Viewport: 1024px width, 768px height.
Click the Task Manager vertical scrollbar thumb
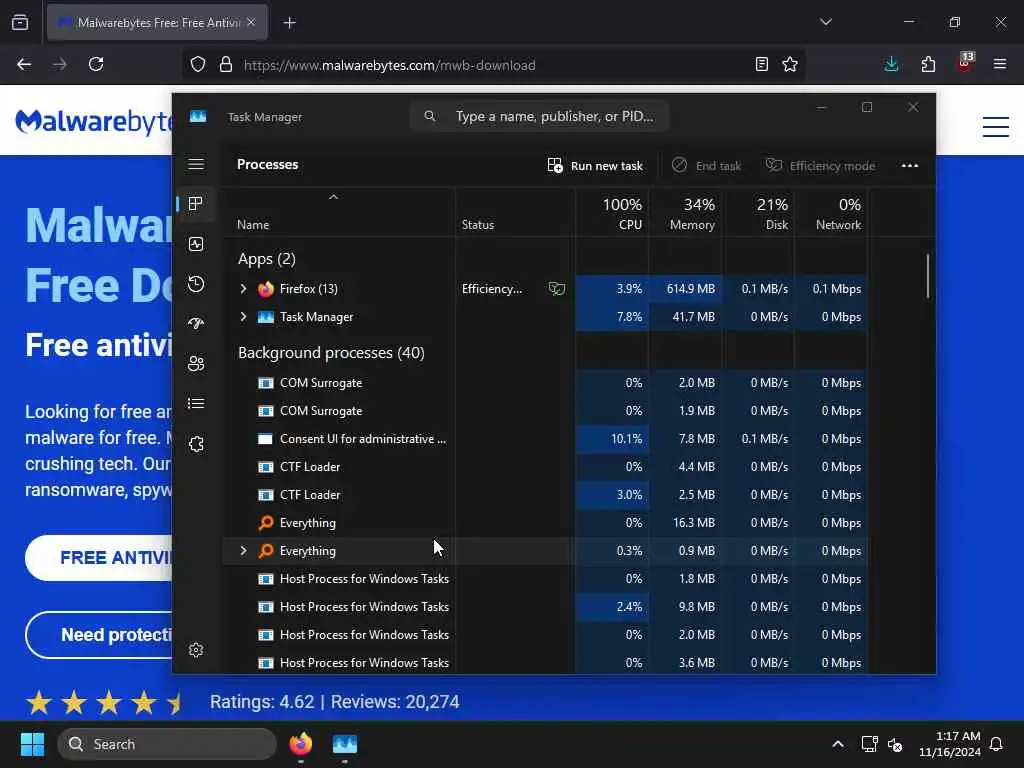(927, 276)
